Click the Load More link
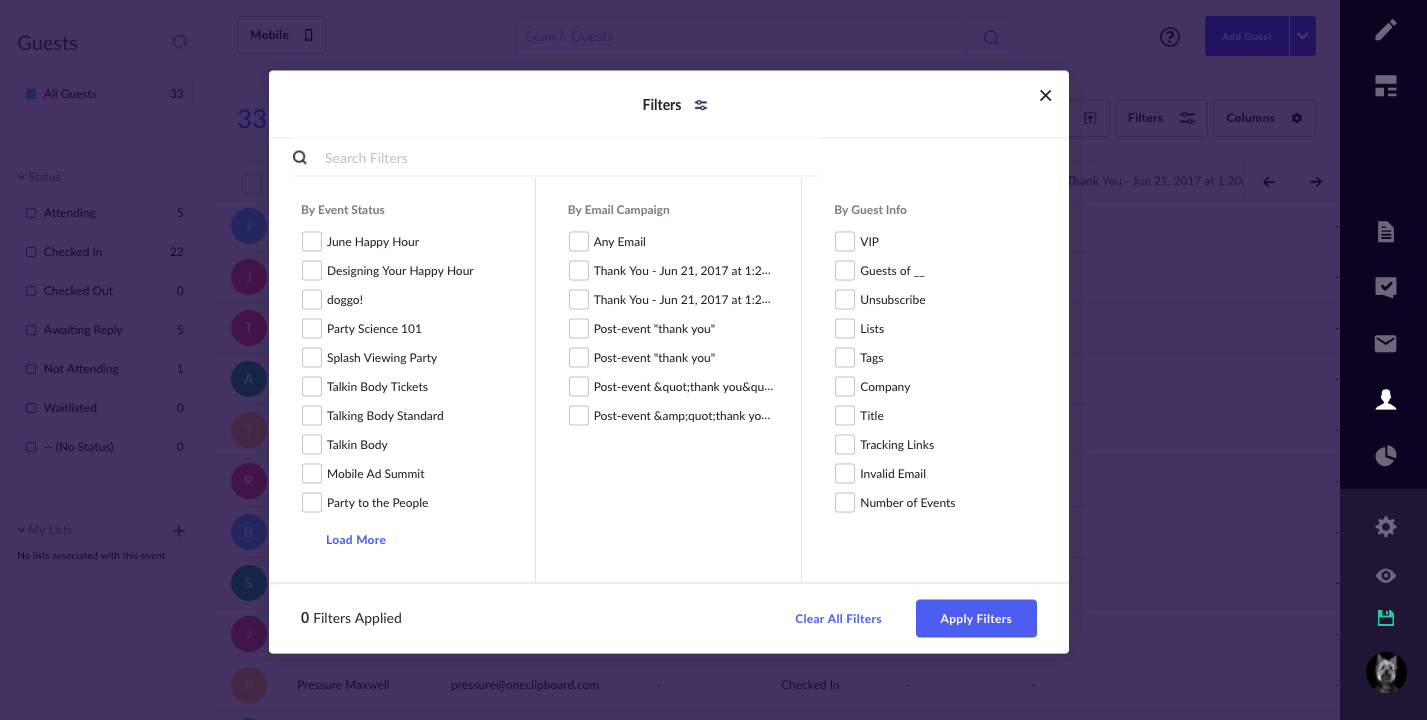The image size is (1427, 720). (x=356, y=540)
